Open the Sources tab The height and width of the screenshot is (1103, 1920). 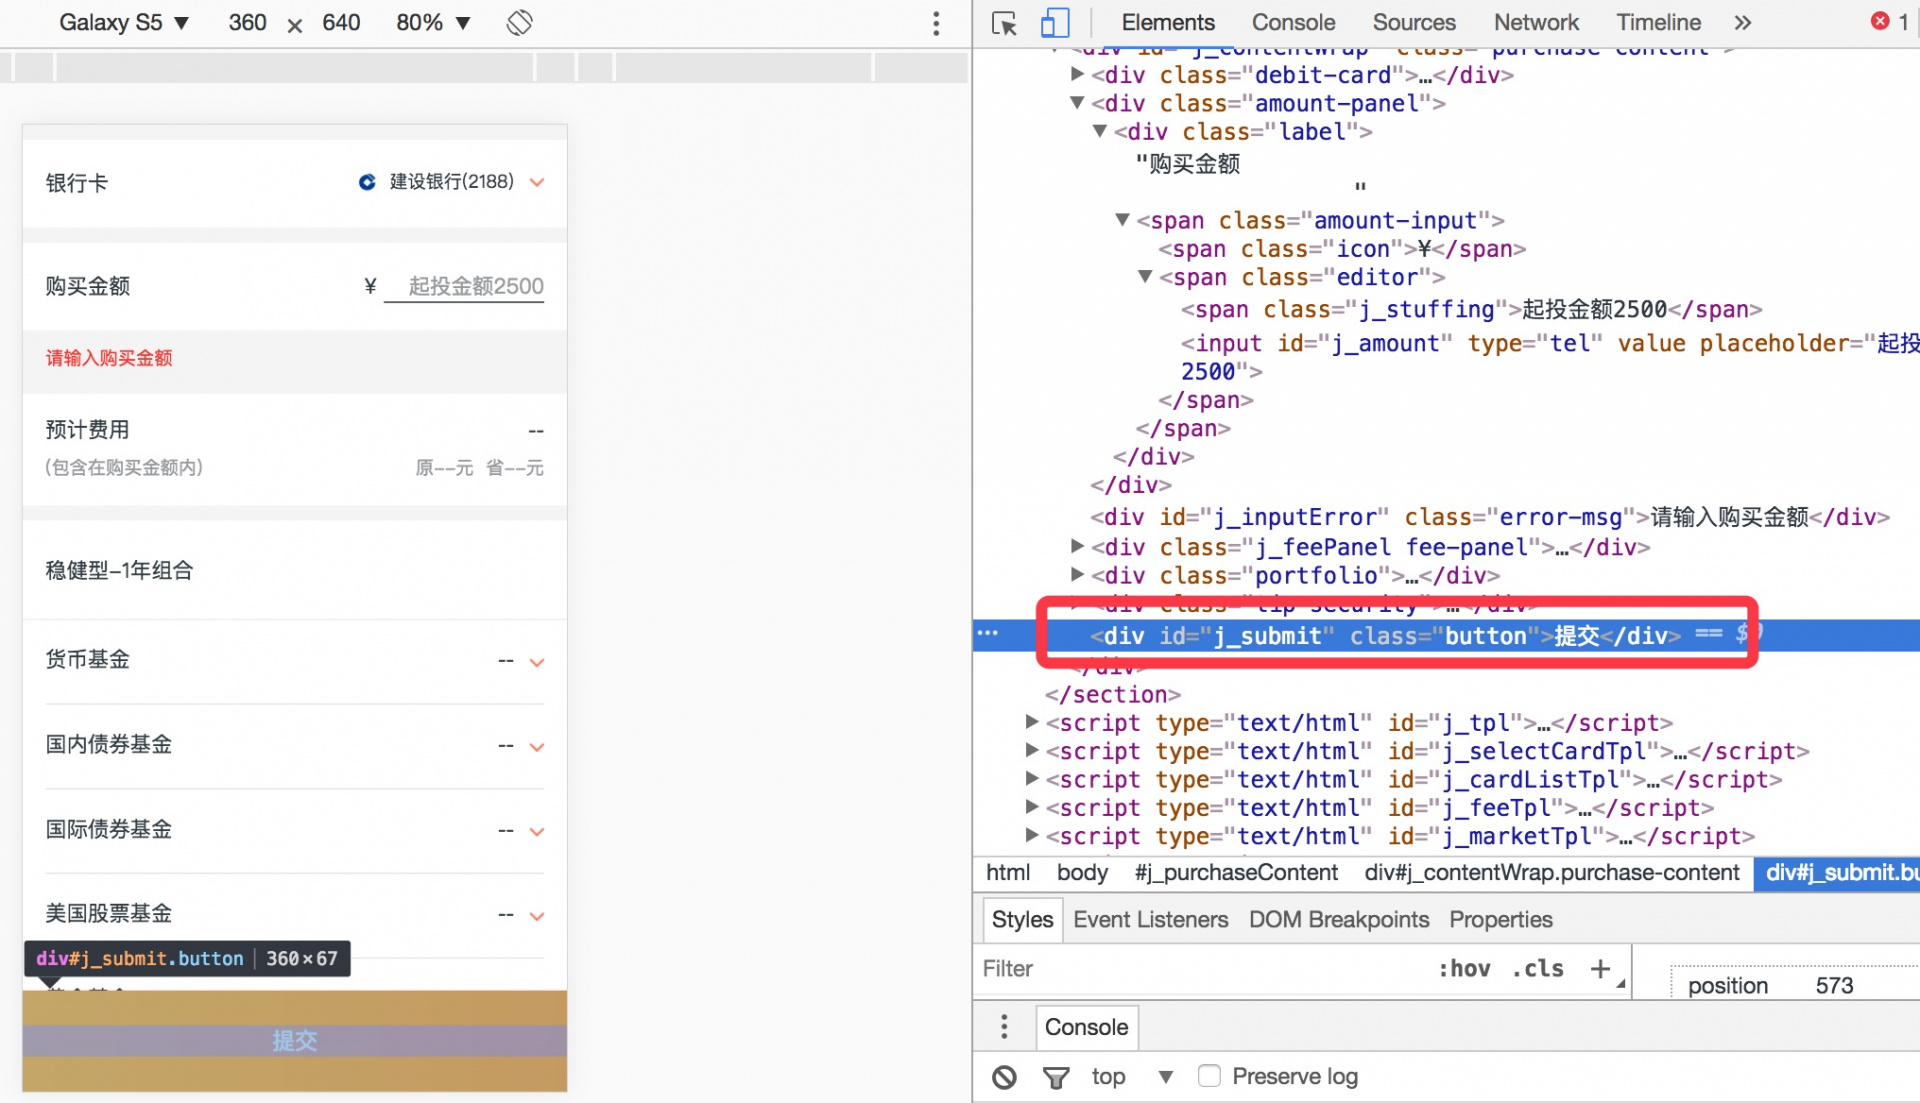click(1414, 23)
